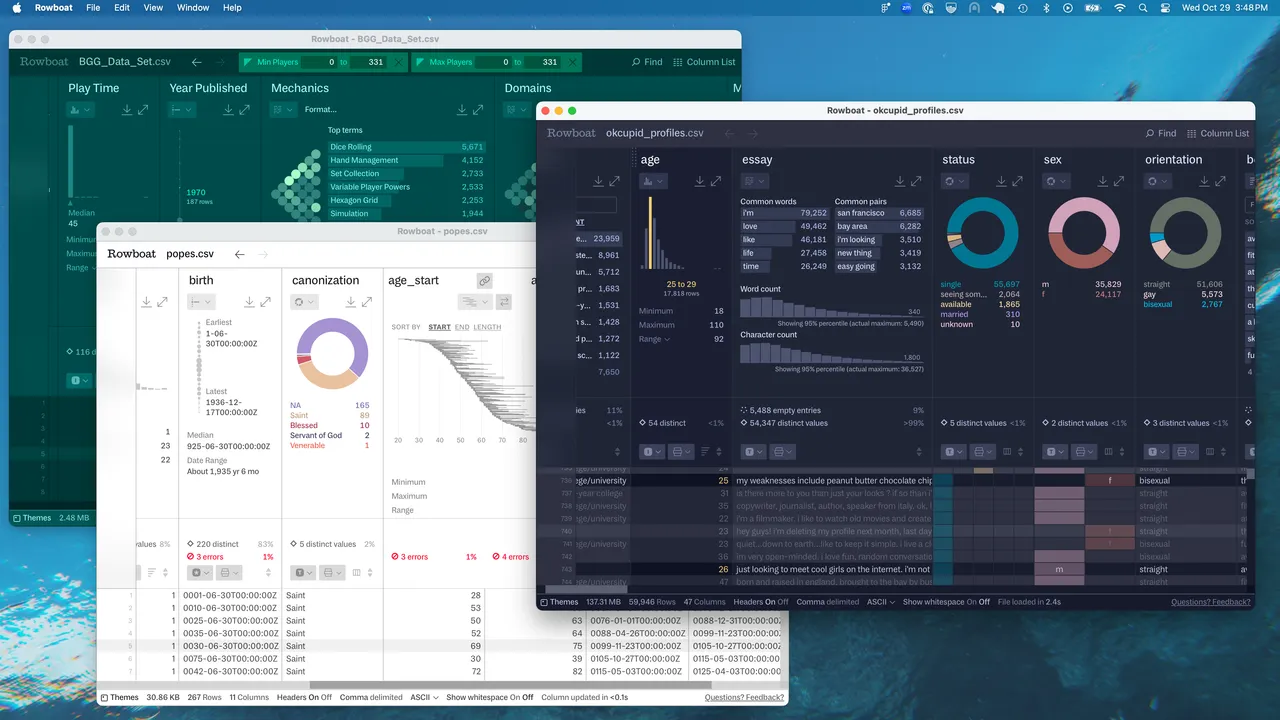Open Column List in BGG window
The image size is (1280, 720).
coord(703,62)
